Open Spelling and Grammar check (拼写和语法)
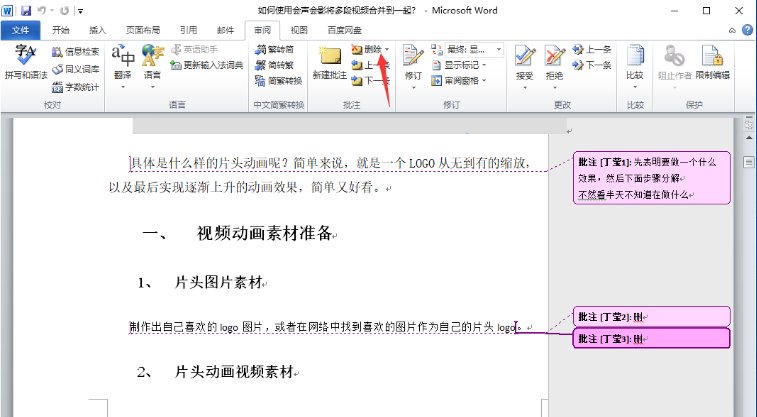Screen dimensions: 757x417 click(x=26, y=62)
